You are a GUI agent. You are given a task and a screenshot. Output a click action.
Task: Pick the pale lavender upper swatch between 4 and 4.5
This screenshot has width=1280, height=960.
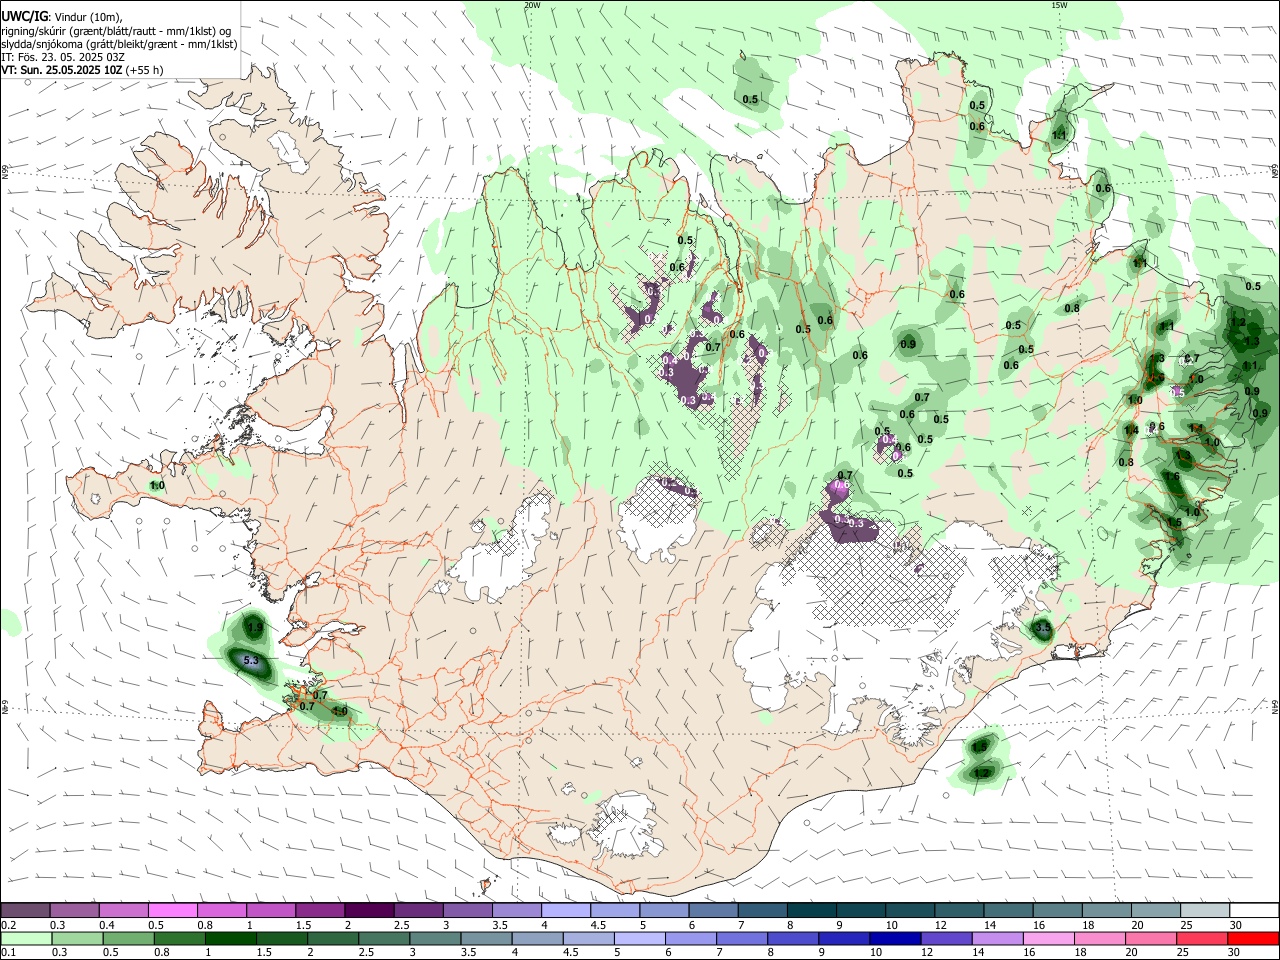tap(565, 911)
